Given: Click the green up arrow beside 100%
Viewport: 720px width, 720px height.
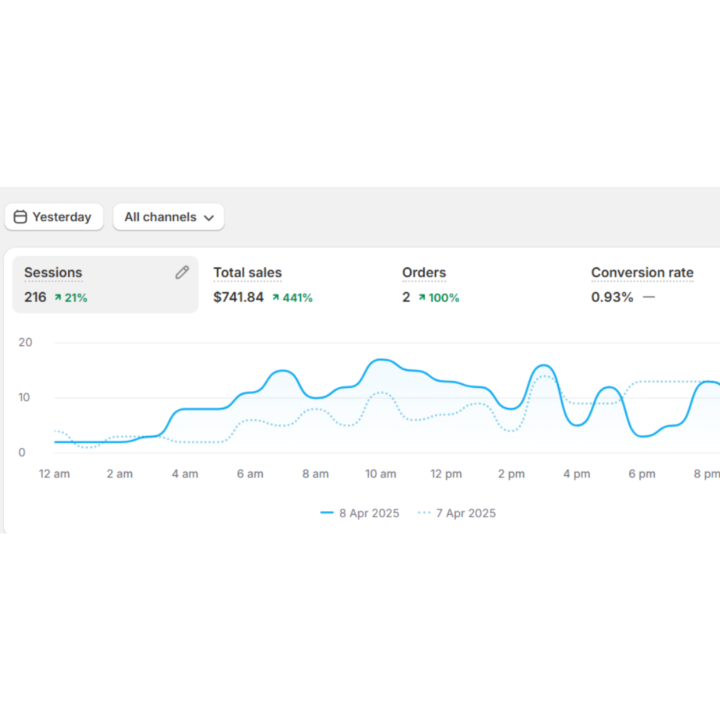Looking at the screenshot, I should coord(422,298).
